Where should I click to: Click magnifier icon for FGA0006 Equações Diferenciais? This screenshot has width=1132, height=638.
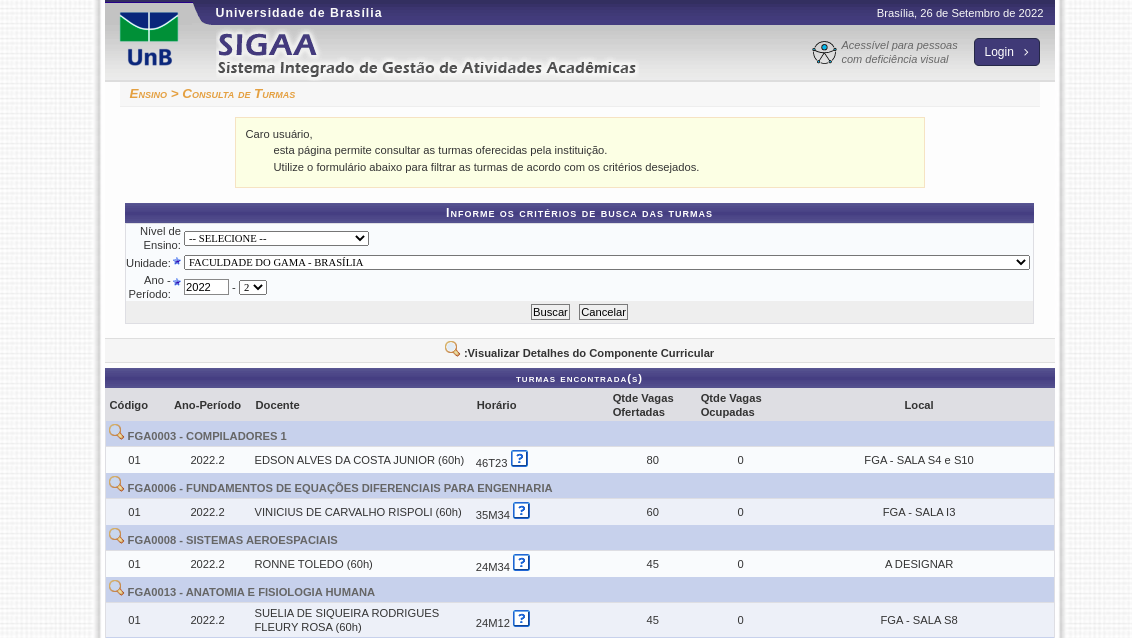pyautogui.click(x=116, y=485)
